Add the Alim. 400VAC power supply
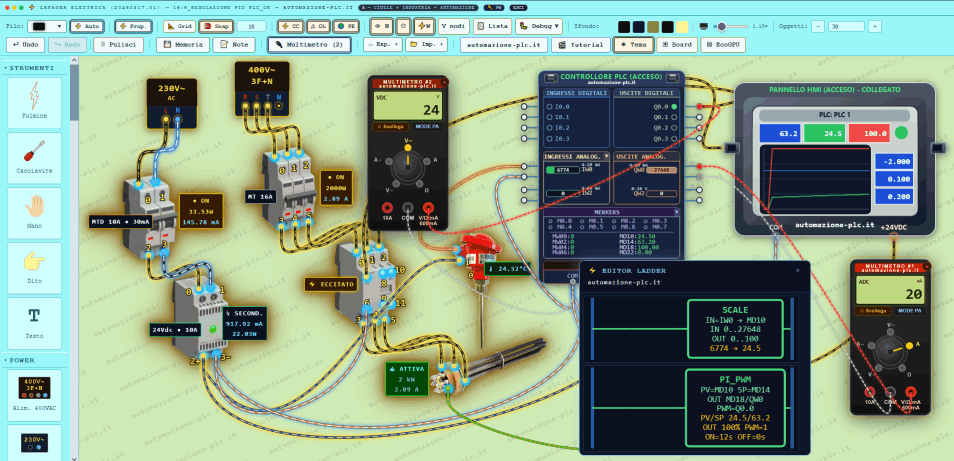 tap(34, 395)
